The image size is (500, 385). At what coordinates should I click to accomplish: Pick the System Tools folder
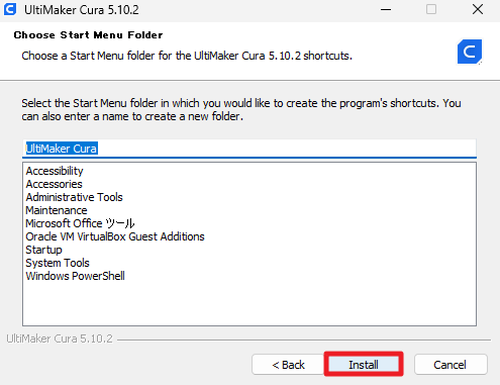57,263
